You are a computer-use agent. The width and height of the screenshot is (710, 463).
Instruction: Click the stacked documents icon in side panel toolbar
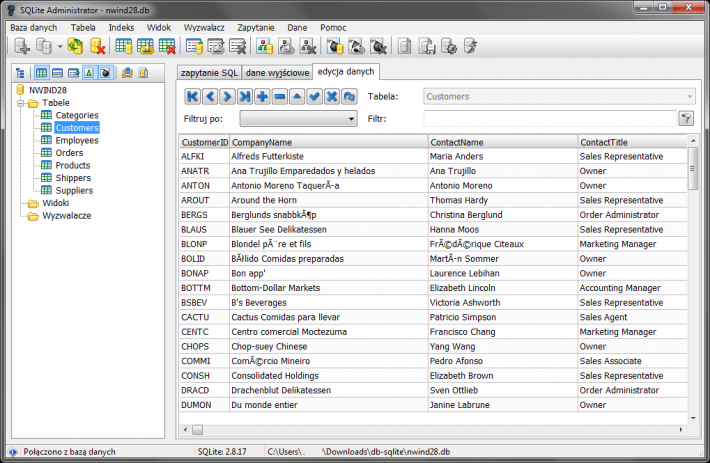click(x=127, y=73)
